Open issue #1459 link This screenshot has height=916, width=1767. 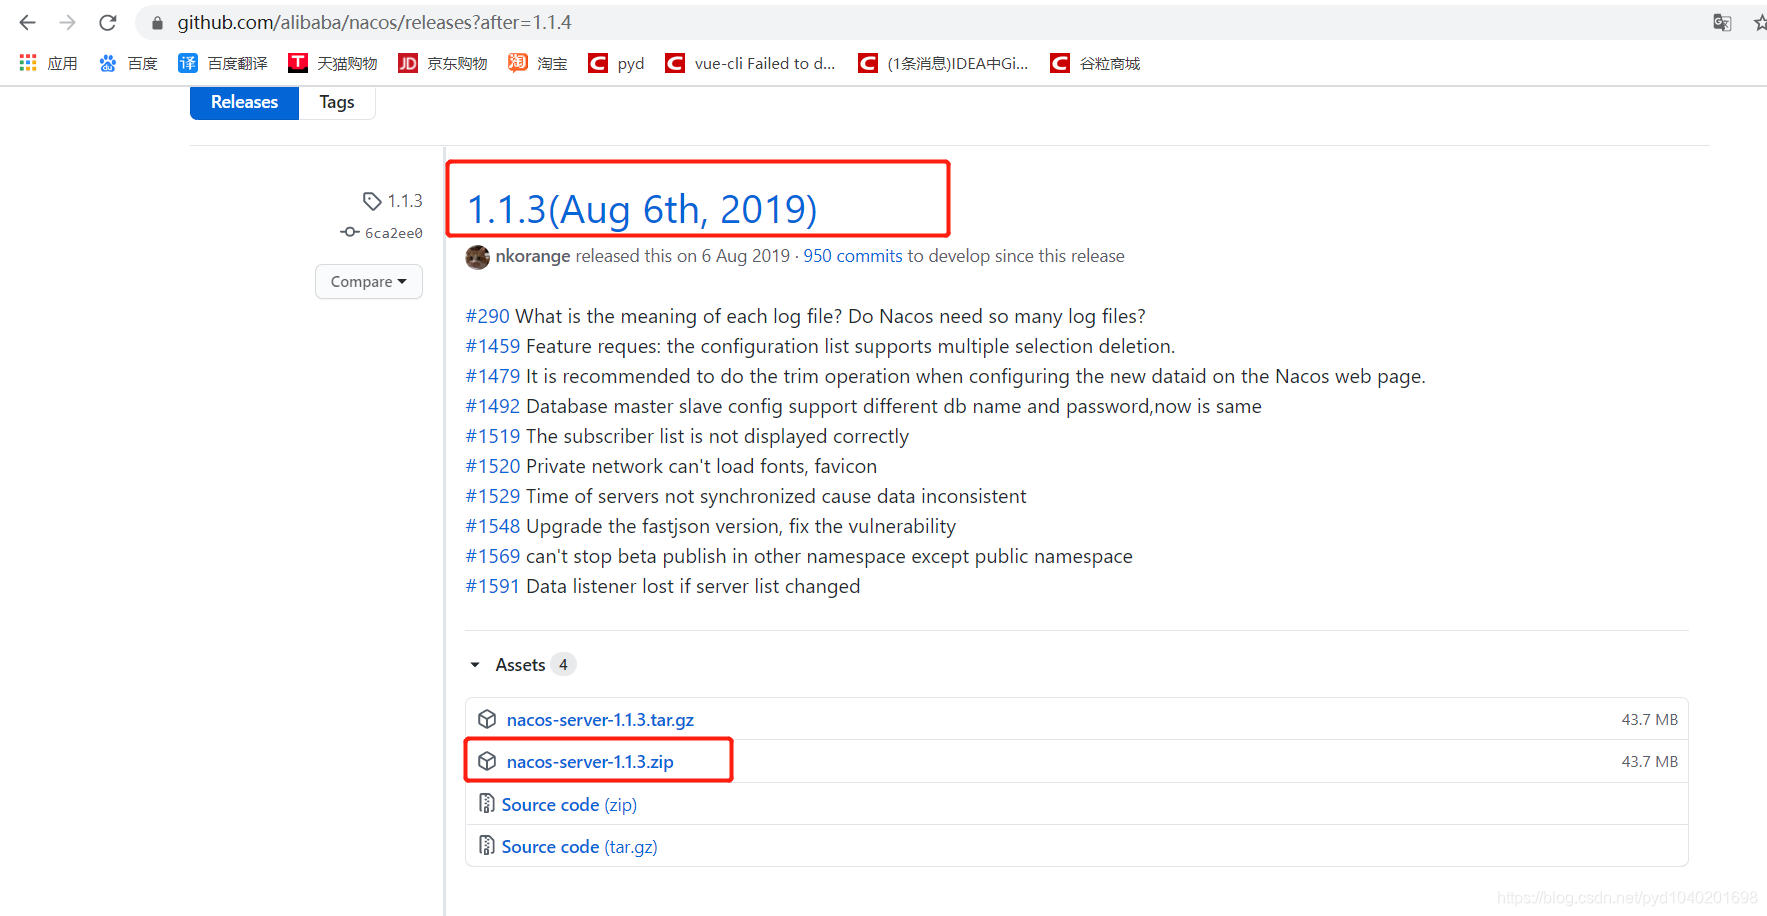tap(493, 346)
